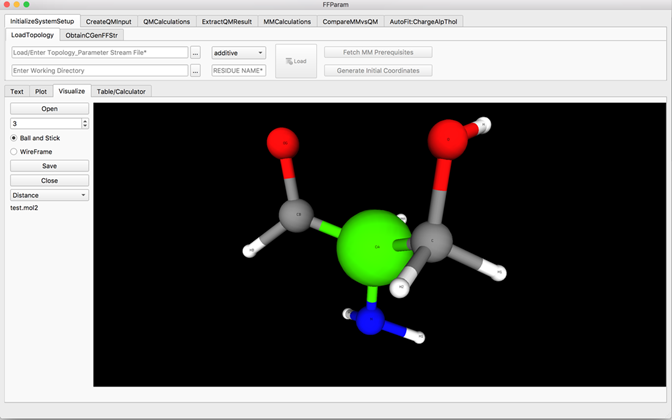Select the blue nitrogen atom in the molecule
This screenshot has width=672, height=420.
tap(370, 320)
